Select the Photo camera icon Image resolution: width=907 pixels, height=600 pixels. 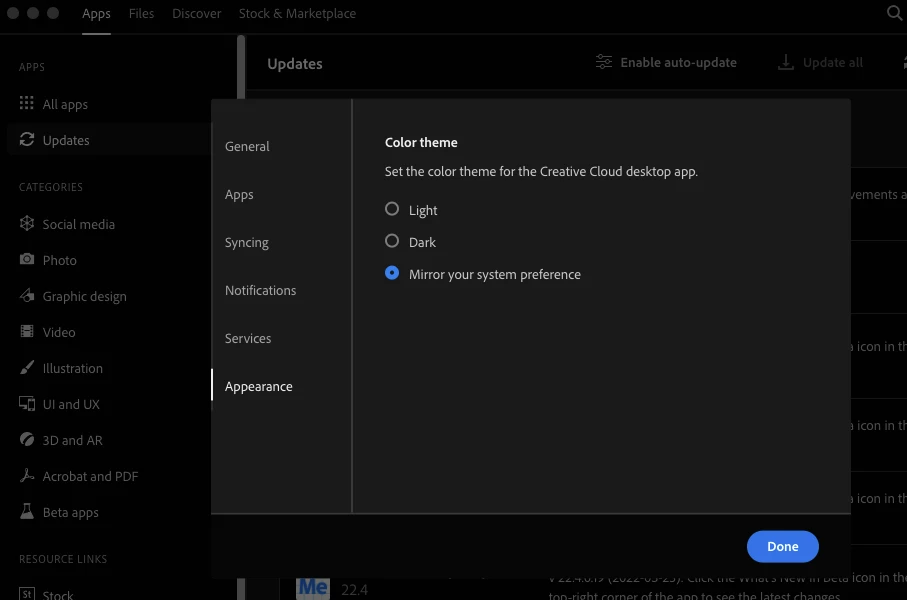pyautogui.click(x=27, y=259)
